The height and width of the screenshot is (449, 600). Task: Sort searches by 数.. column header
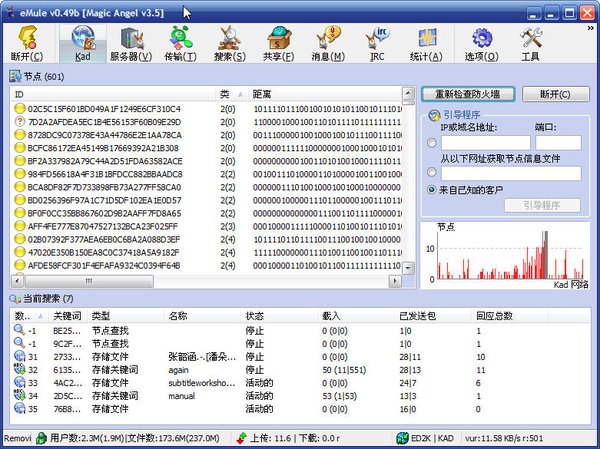[x=29, y=316]
